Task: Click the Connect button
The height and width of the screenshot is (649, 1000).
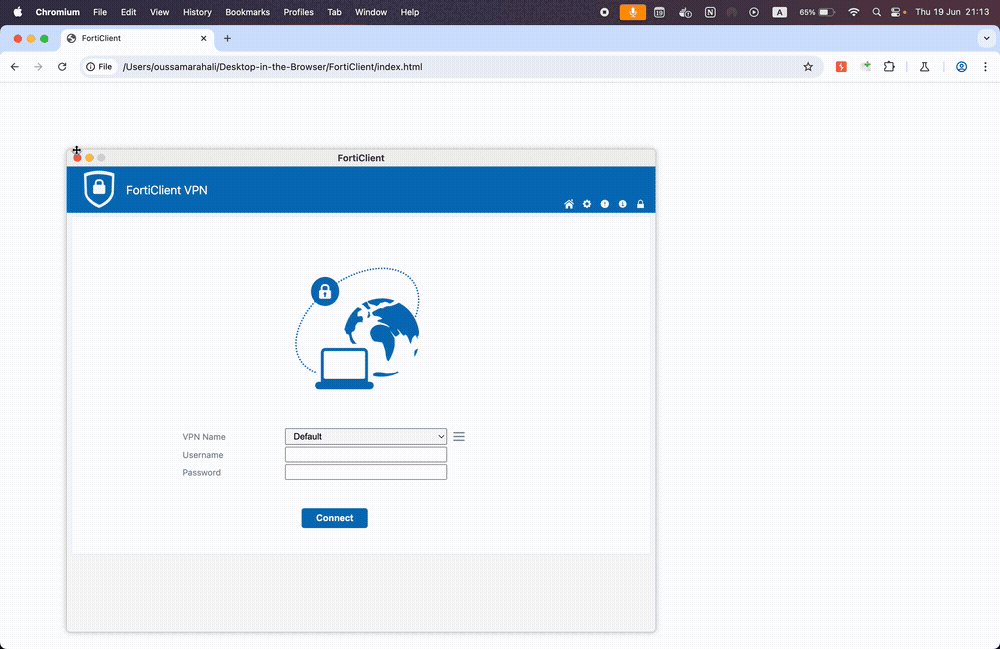Action: pos(334,518)
